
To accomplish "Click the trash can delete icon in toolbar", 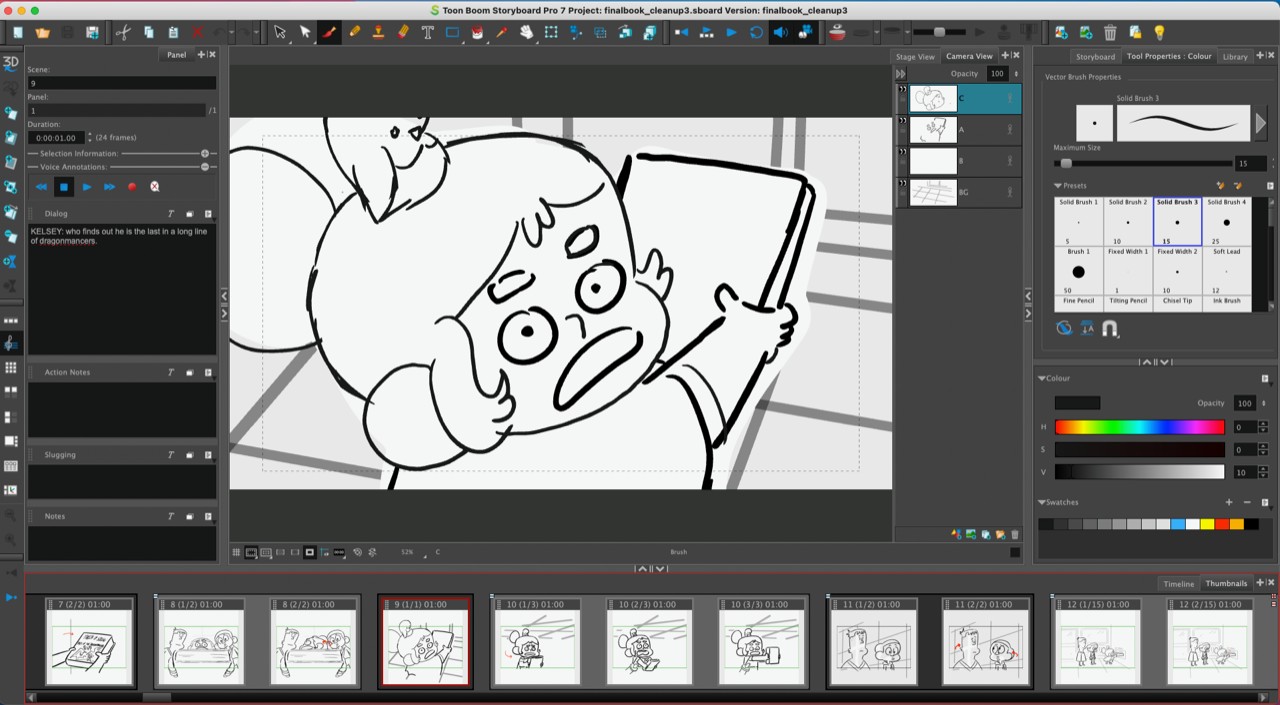I will pyautogui.click(x=1110, y=32).
